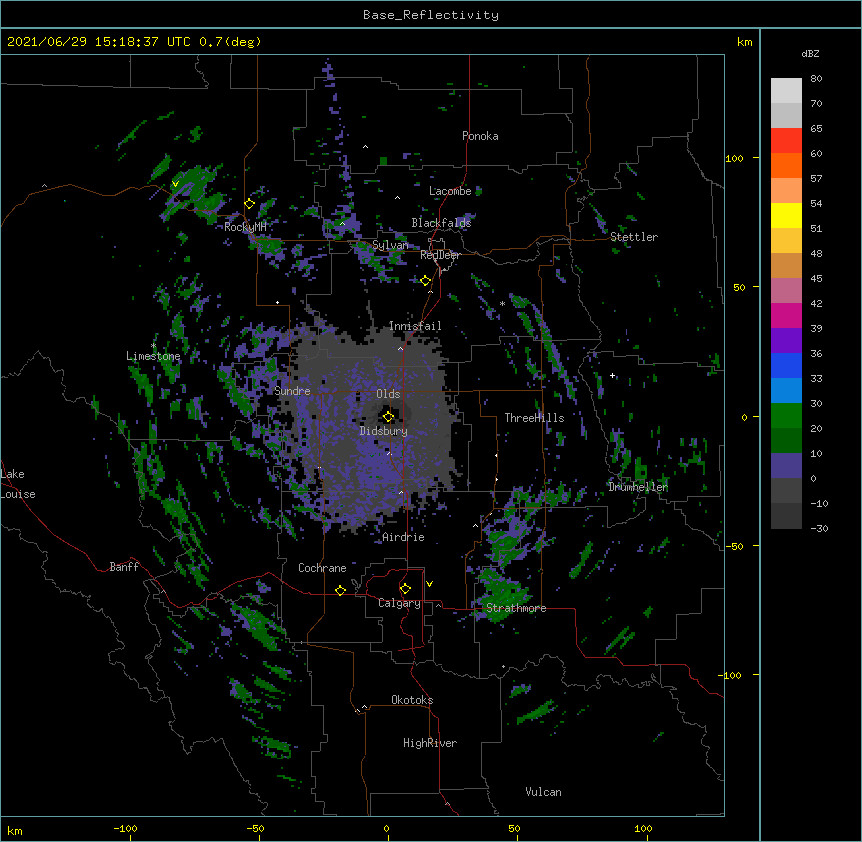Click the Strathmore label

click(x=516, y=608)
